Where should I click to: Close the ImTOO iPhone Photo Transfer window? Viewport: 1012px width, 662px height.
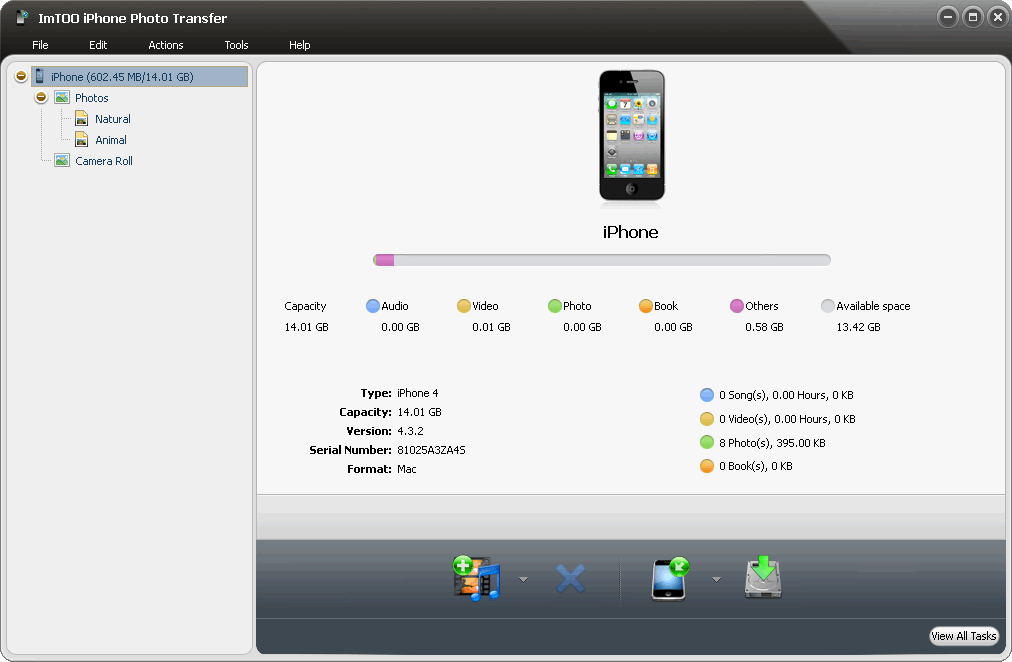pos(998,17)
